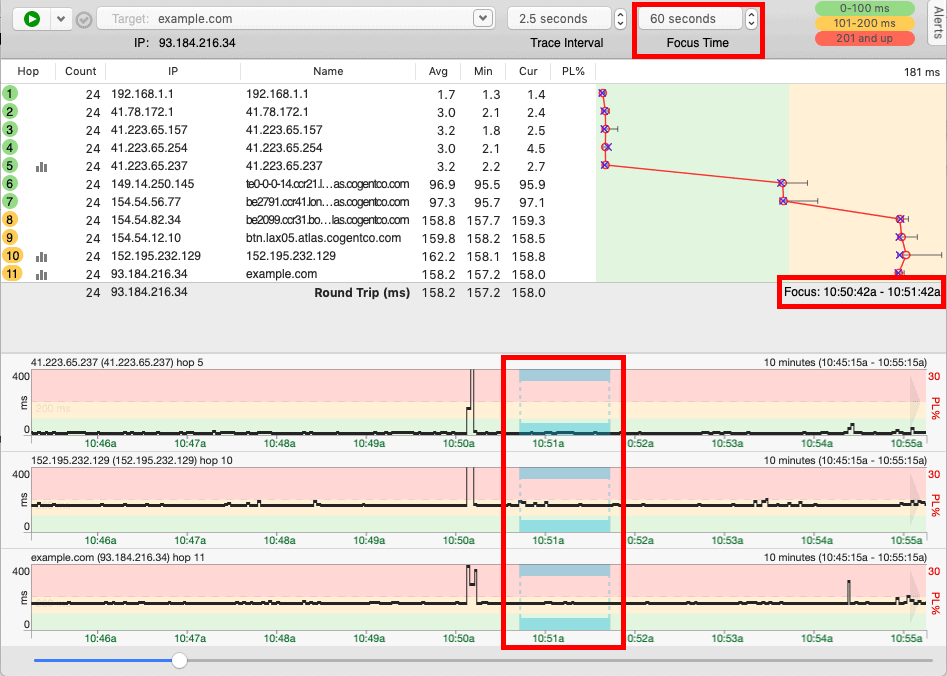The height and width of the screenshot is (676, 947).
Task: Sort by the Avg column header
Action: click(x=438, y=71)
